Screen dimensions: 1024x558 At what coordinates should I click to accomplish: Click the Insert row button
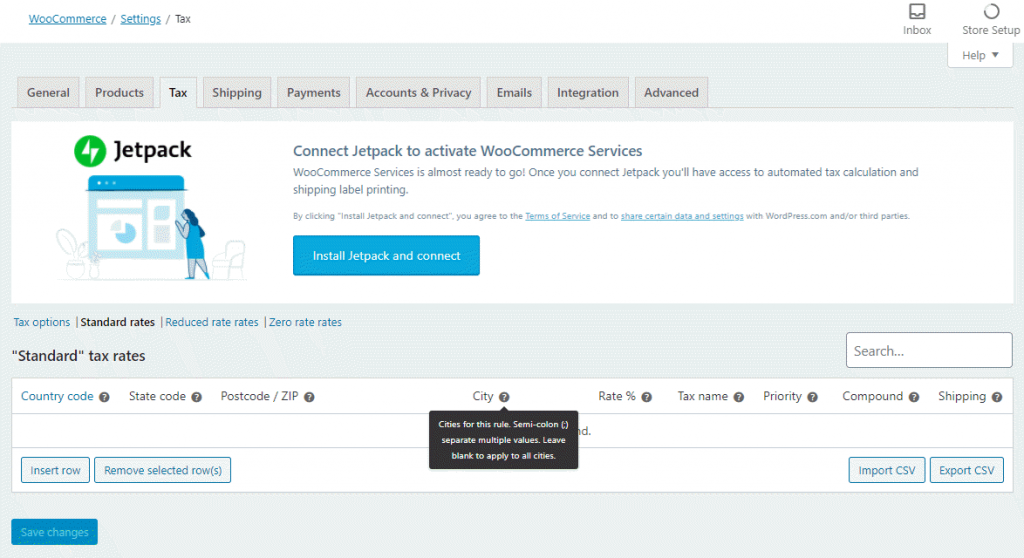[x=56, y=470]
